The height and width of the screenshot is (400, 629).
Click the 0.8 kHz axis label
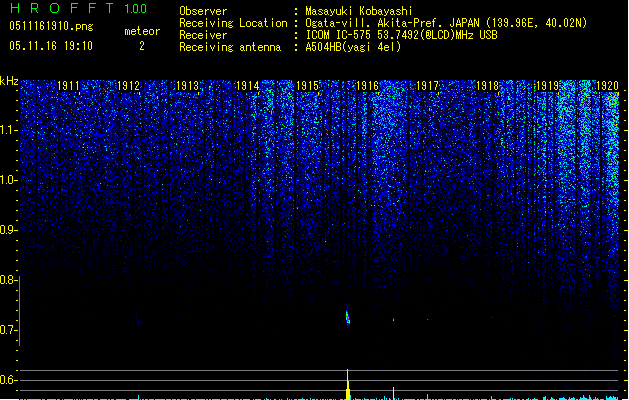(x=8, y=280)
